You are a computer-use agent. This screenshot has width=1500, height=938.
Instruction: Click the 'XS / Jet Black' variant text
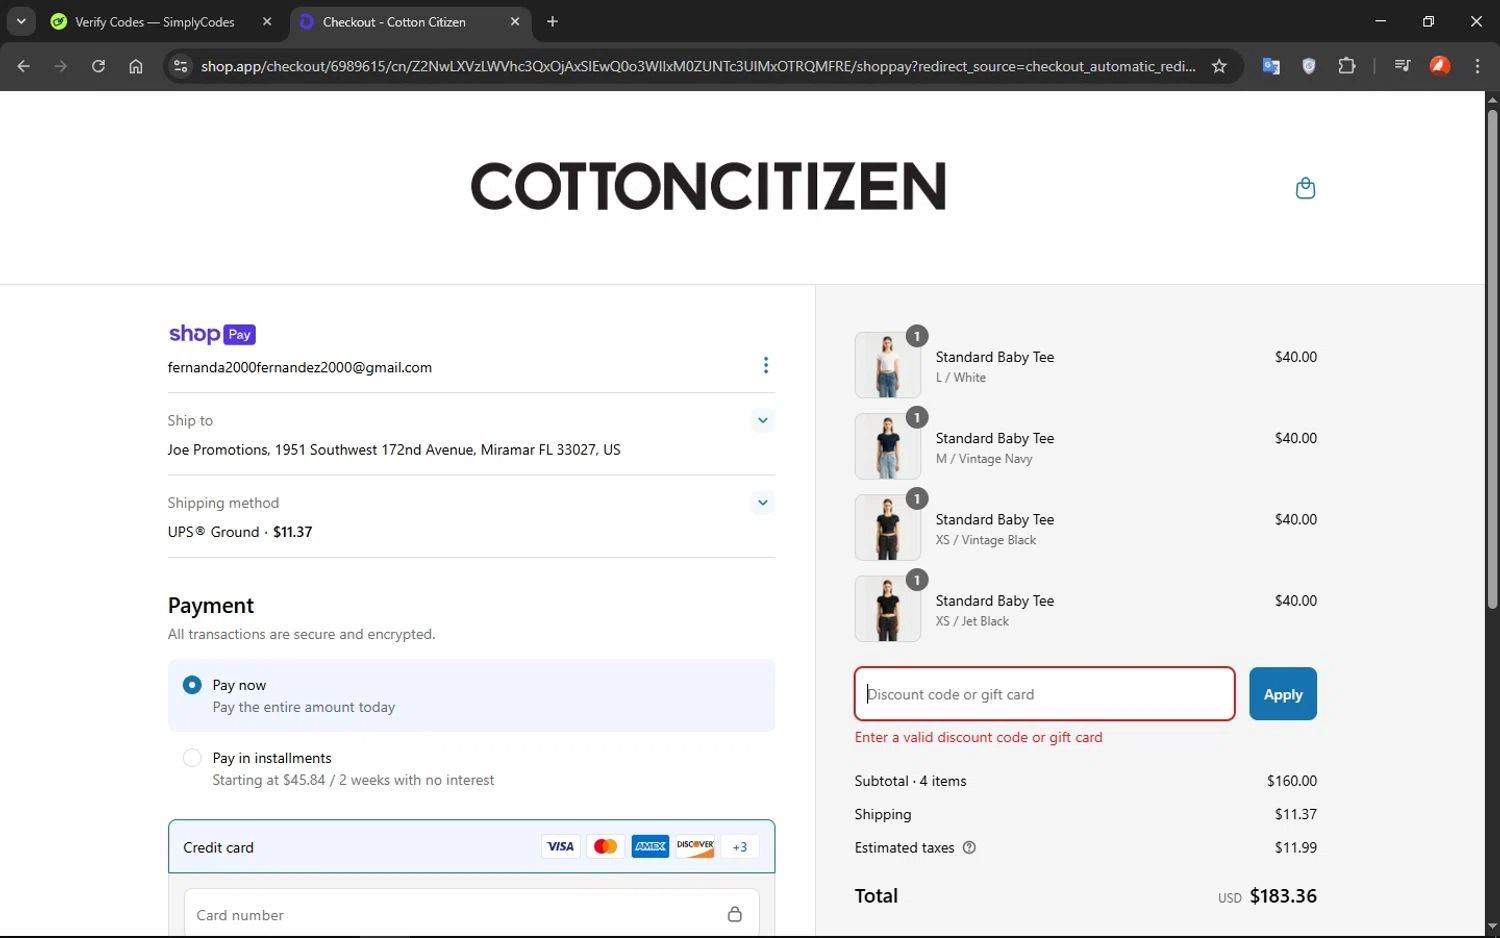(972, 621)
